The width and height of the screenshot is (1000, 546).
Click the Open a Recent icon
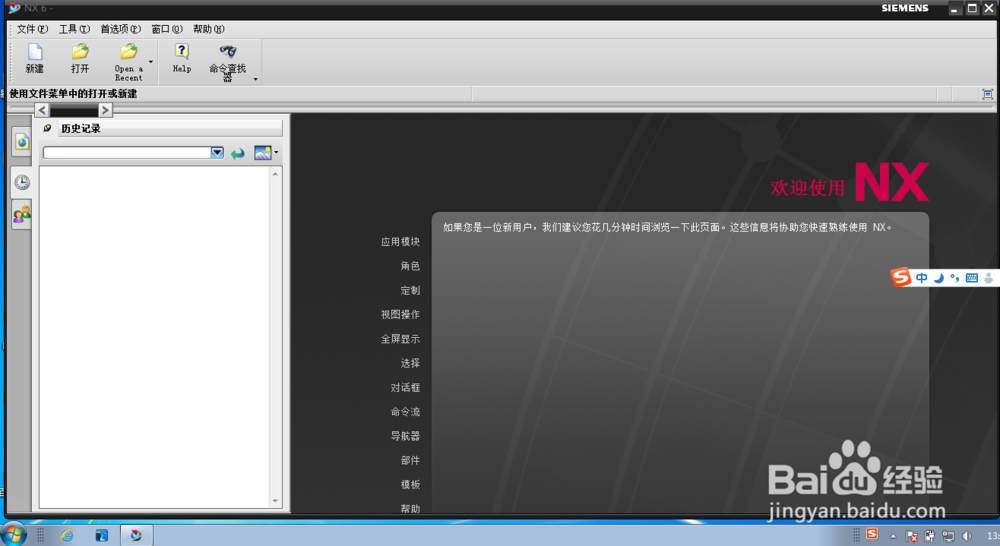point(128,52)
